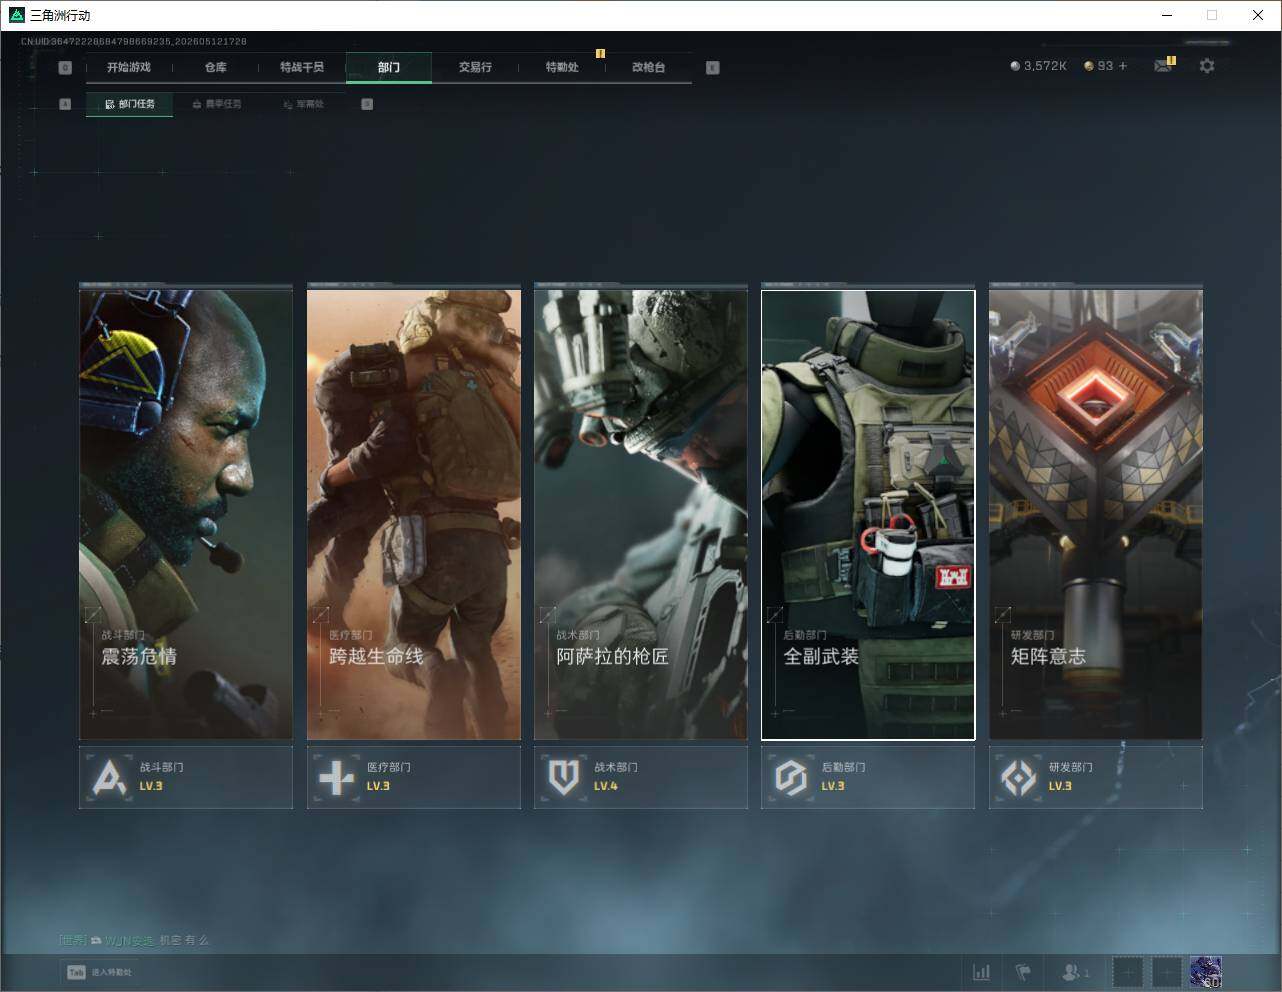Go to the 特战干员 tab
This screenshot has height=992, width=1282.
coord(302,67)
